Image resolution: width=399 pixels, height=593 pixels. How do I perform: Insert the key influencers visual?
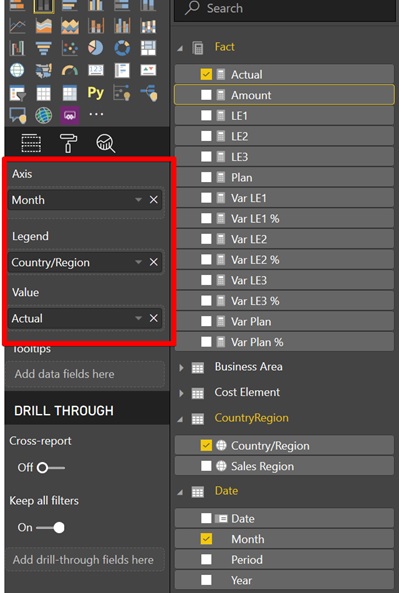(122, 93)
